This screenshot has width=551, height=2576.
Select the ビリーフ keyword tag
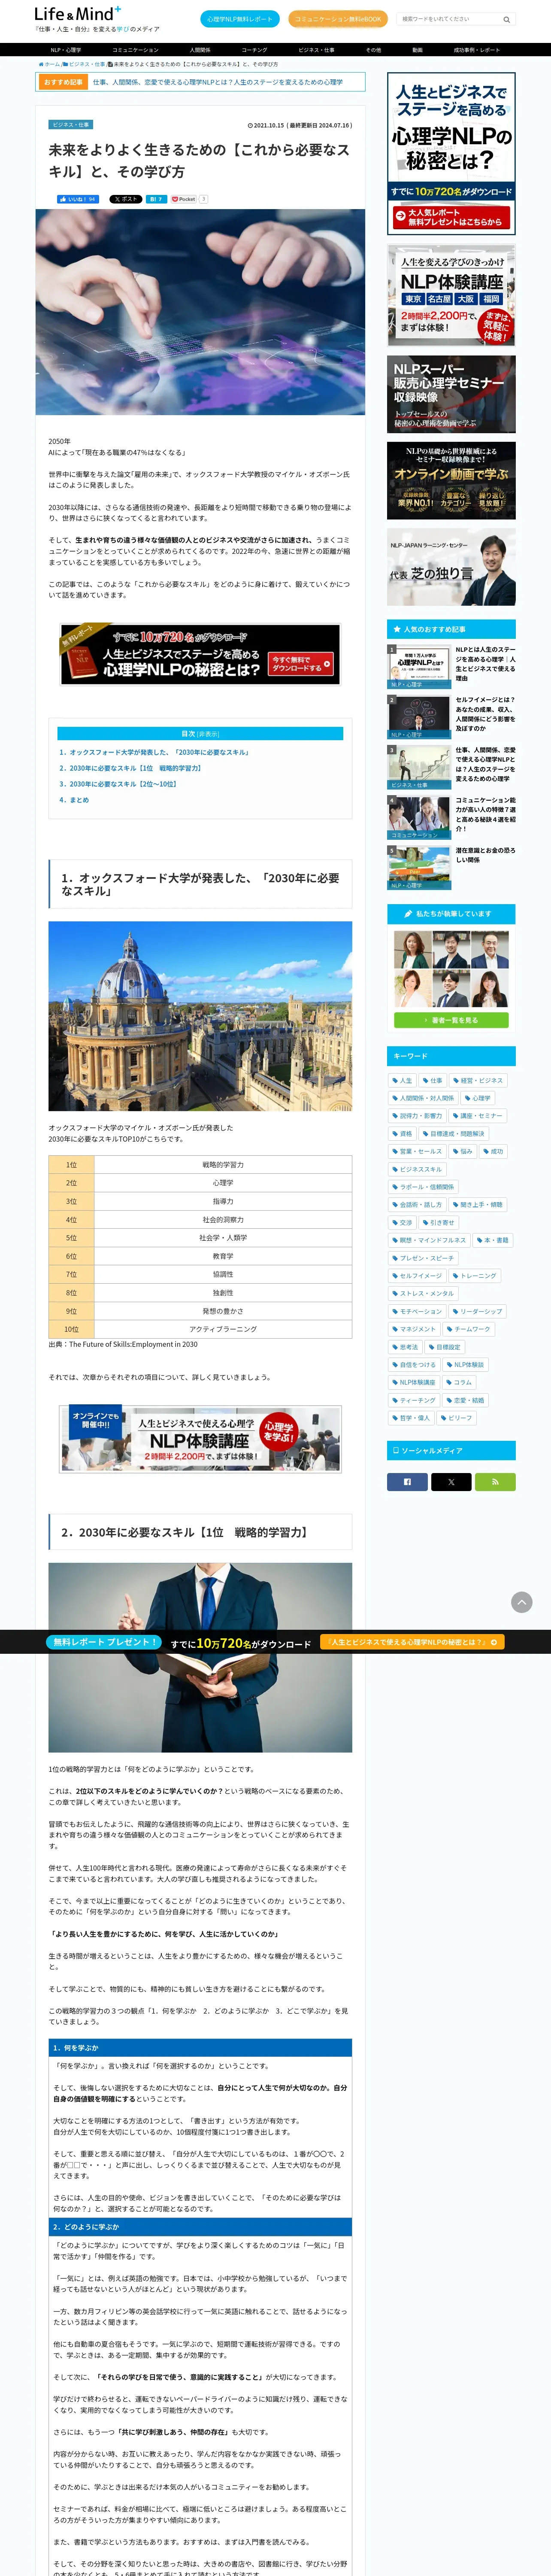456,1418
